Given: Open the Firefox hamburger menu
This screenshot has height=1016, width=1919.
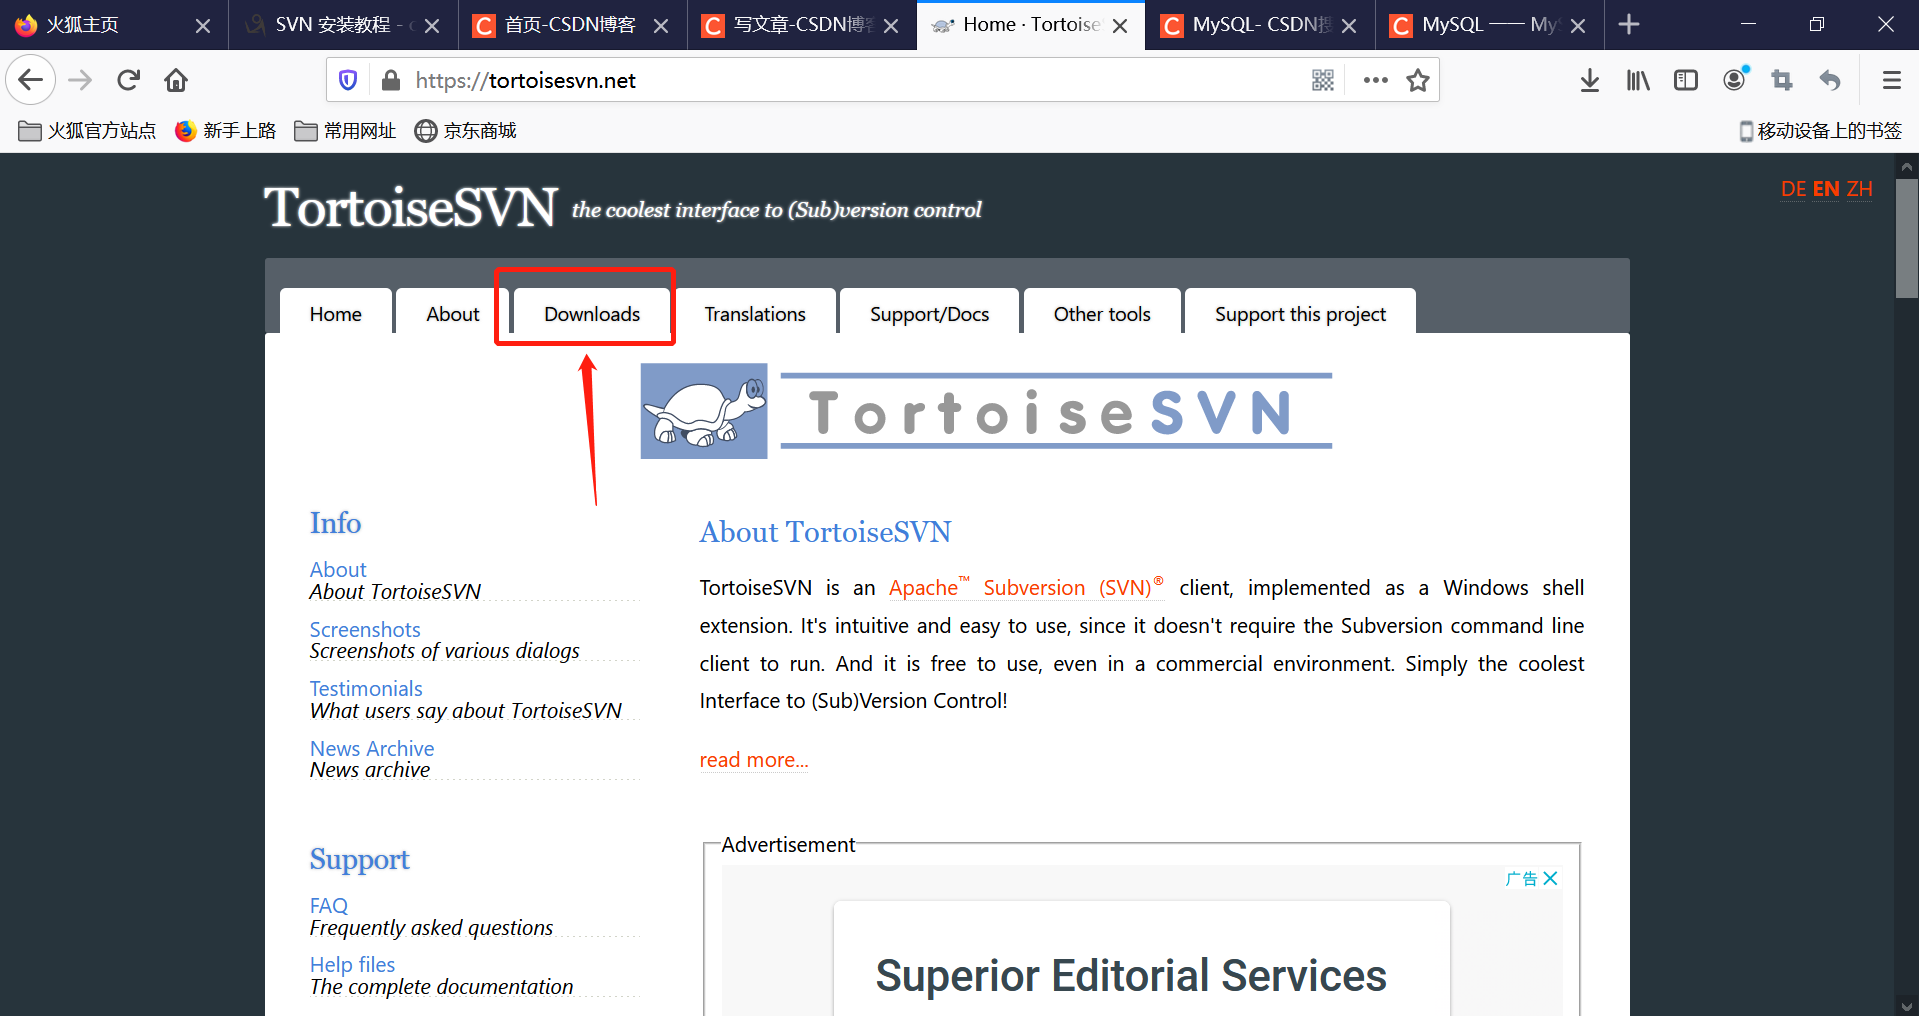Looking at the screenshot, I should tap(1890, 80).
